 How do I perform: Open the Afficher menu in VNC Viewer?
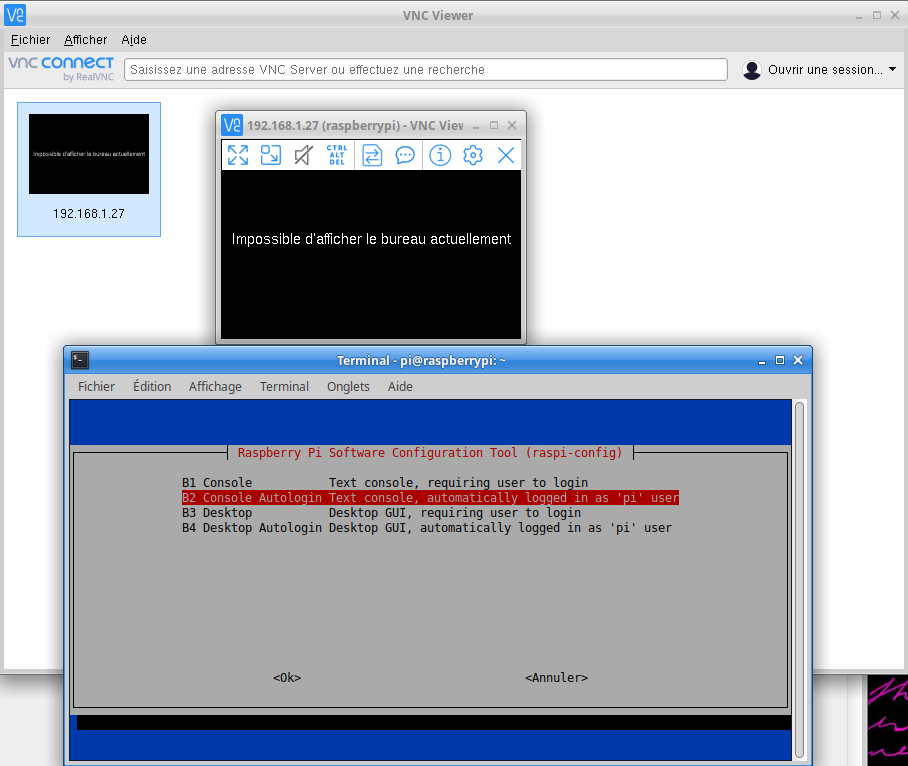86,40
